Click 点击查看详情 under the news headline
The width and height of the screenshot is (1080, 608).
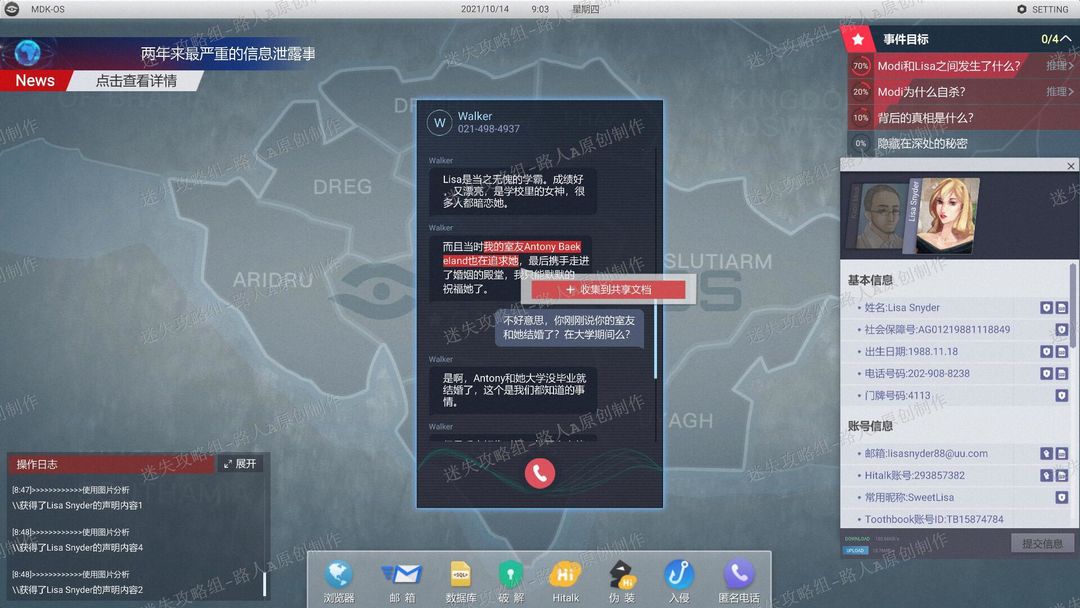click(x=136, y=81)
